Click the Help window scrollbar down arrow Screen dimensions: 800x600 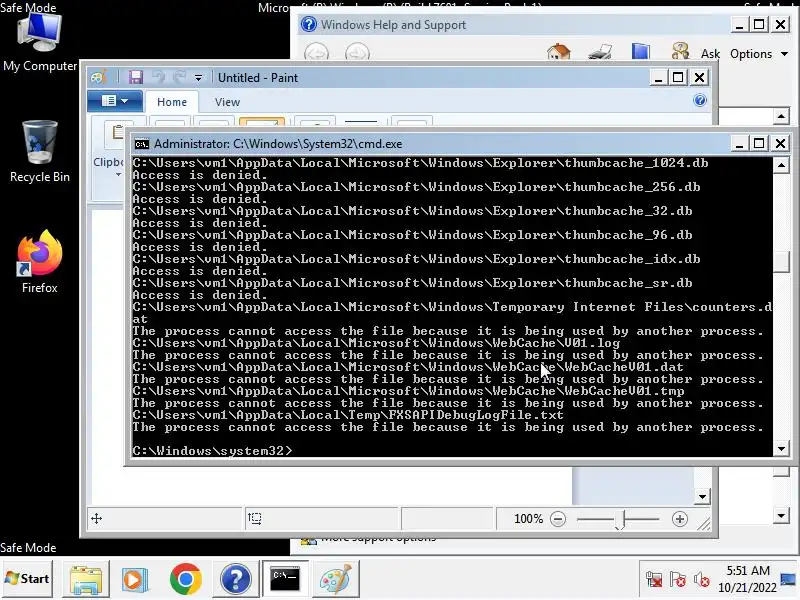[781, 516]
